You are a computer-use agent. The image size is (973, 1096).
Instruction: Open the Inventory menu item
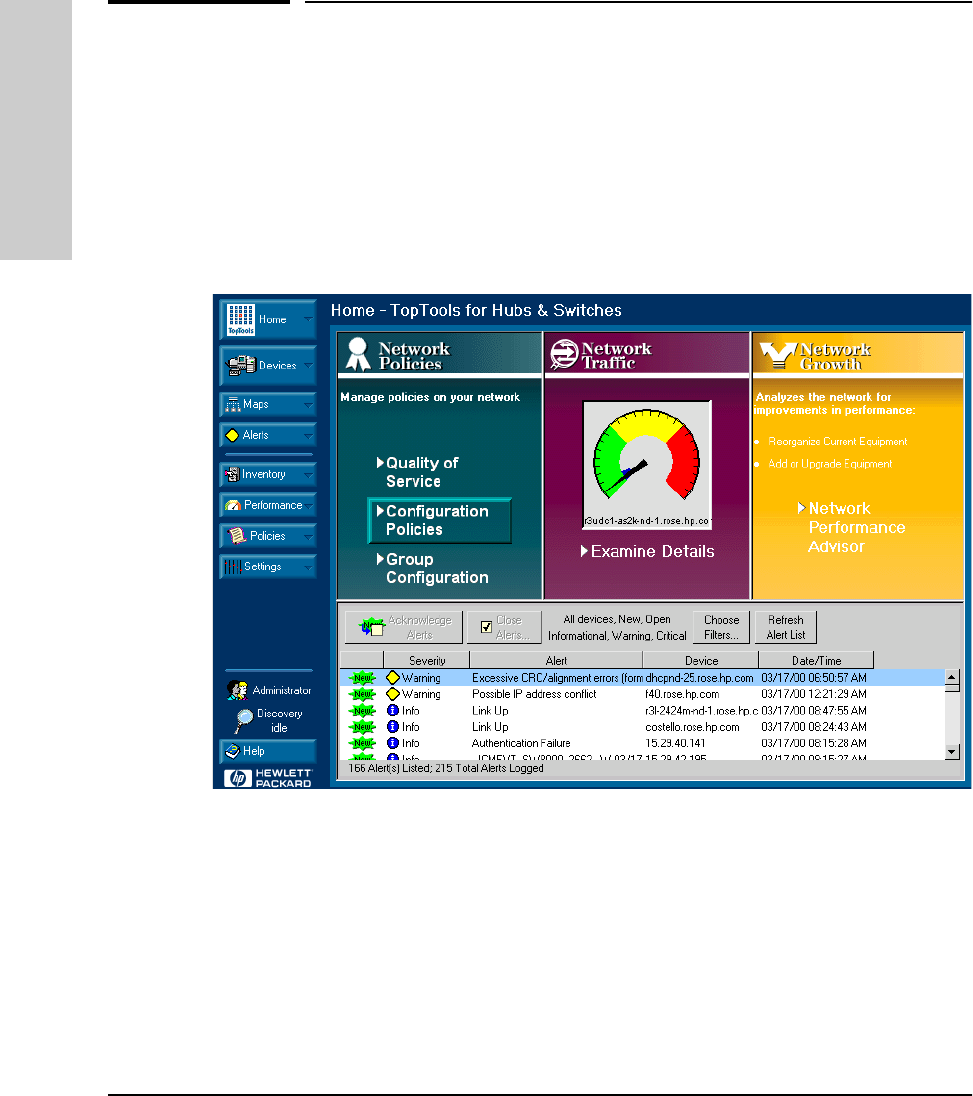pos(262,475)
